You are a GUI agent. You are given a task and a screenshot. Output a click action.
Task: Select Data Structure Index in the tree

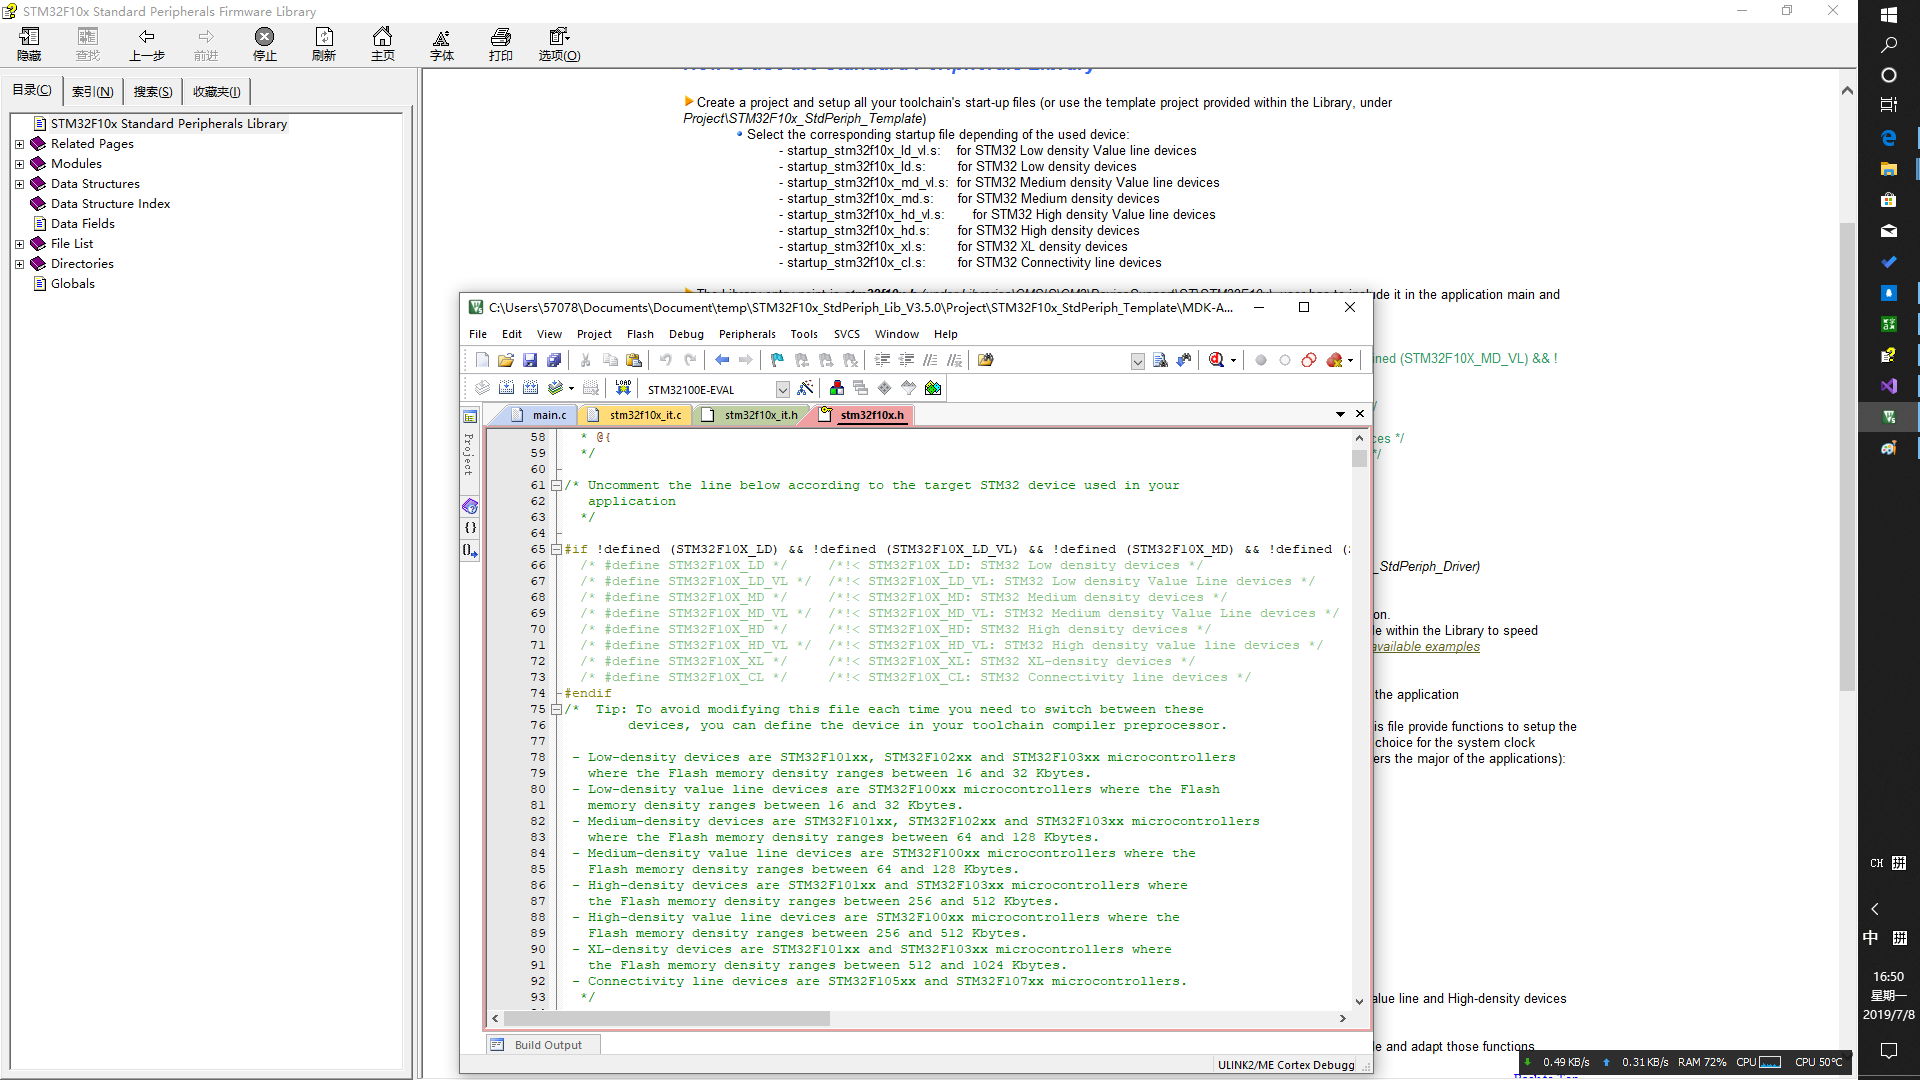tap(110, 204)
